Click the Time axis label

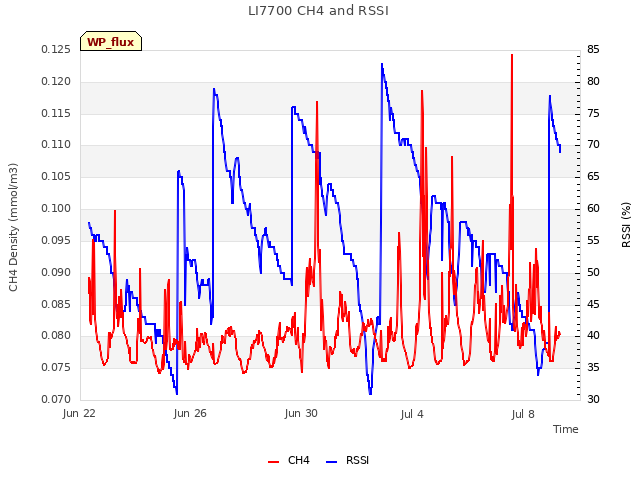[566, 429]
